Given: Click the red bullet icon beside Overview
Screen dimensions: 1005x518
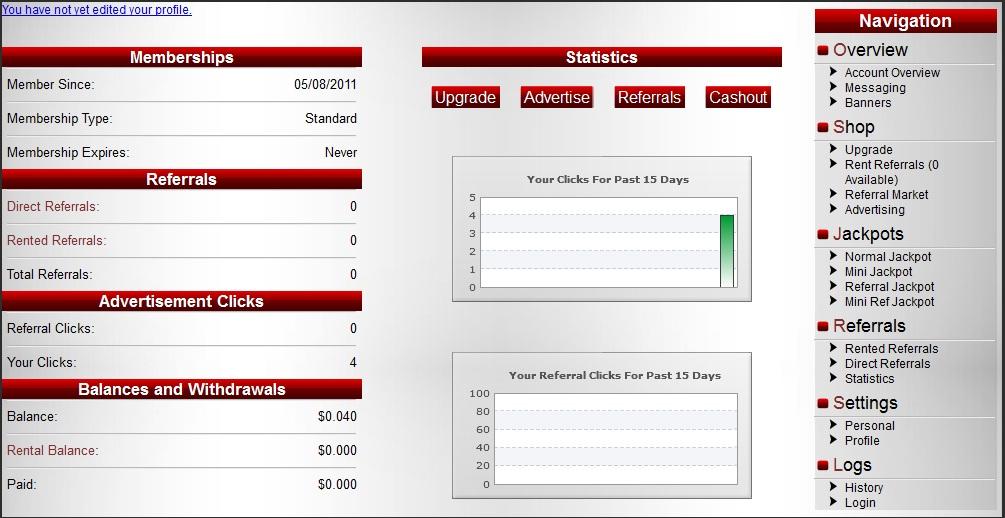Looking at the screenshot, I should point(824,51).
